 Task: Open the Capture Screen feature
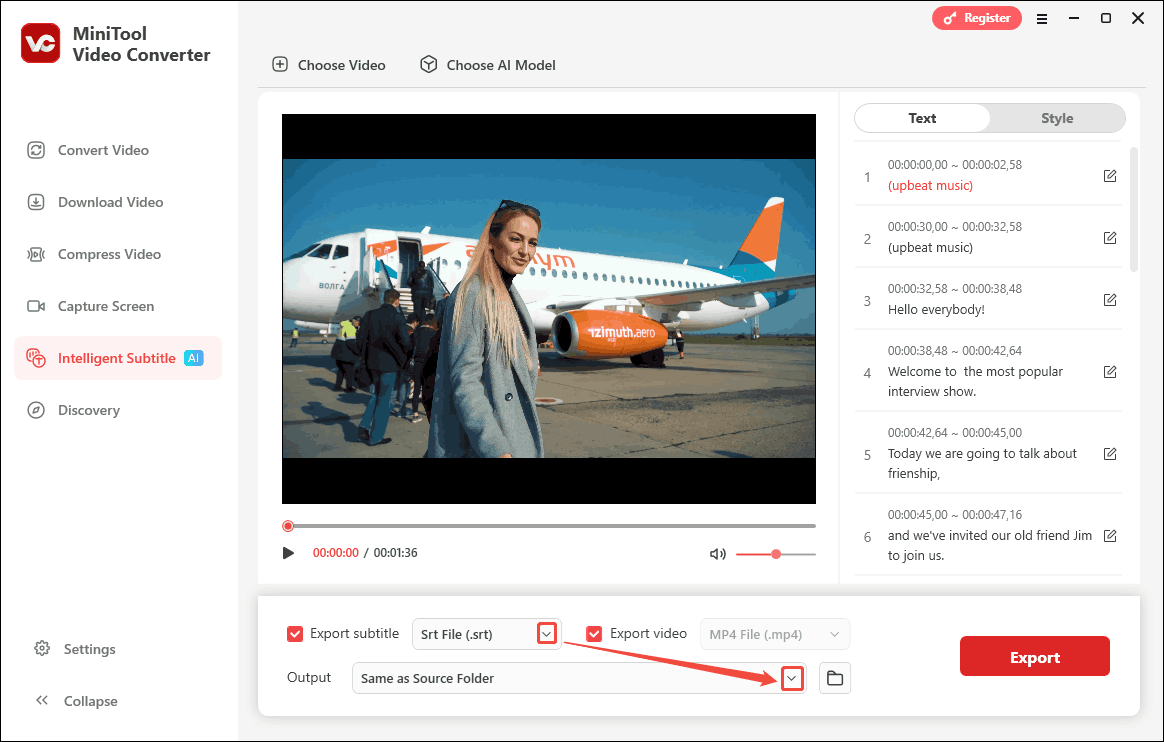[107, 306]
